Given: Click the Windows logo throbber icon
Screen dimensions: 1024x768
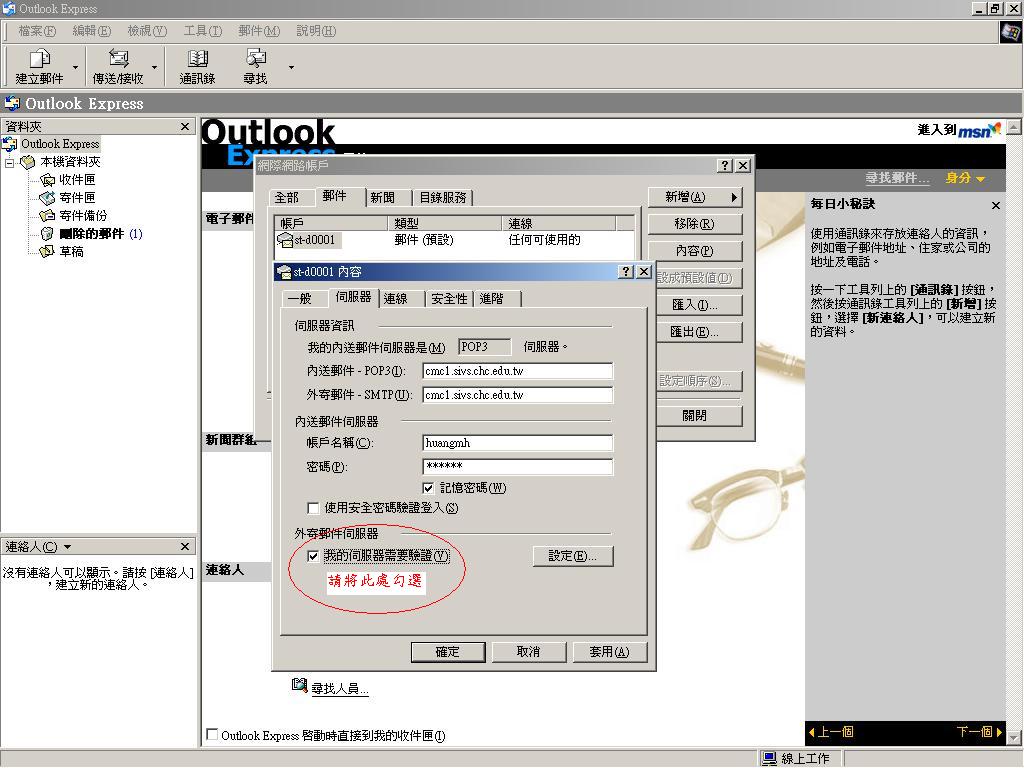Looking at the screenshot, I should point(1011,31).
